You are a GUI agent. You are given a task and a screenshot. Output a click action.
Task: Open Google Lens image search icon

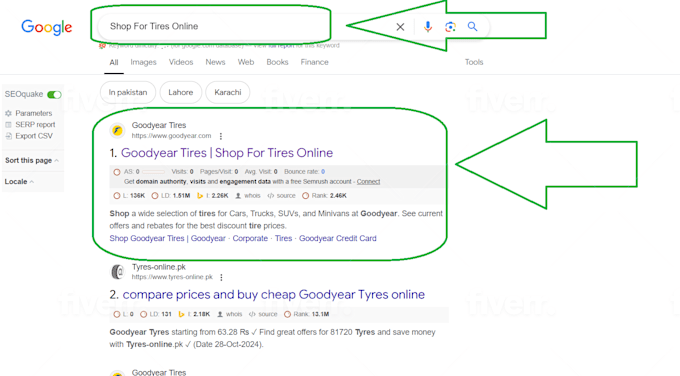[x=450, y=27]
